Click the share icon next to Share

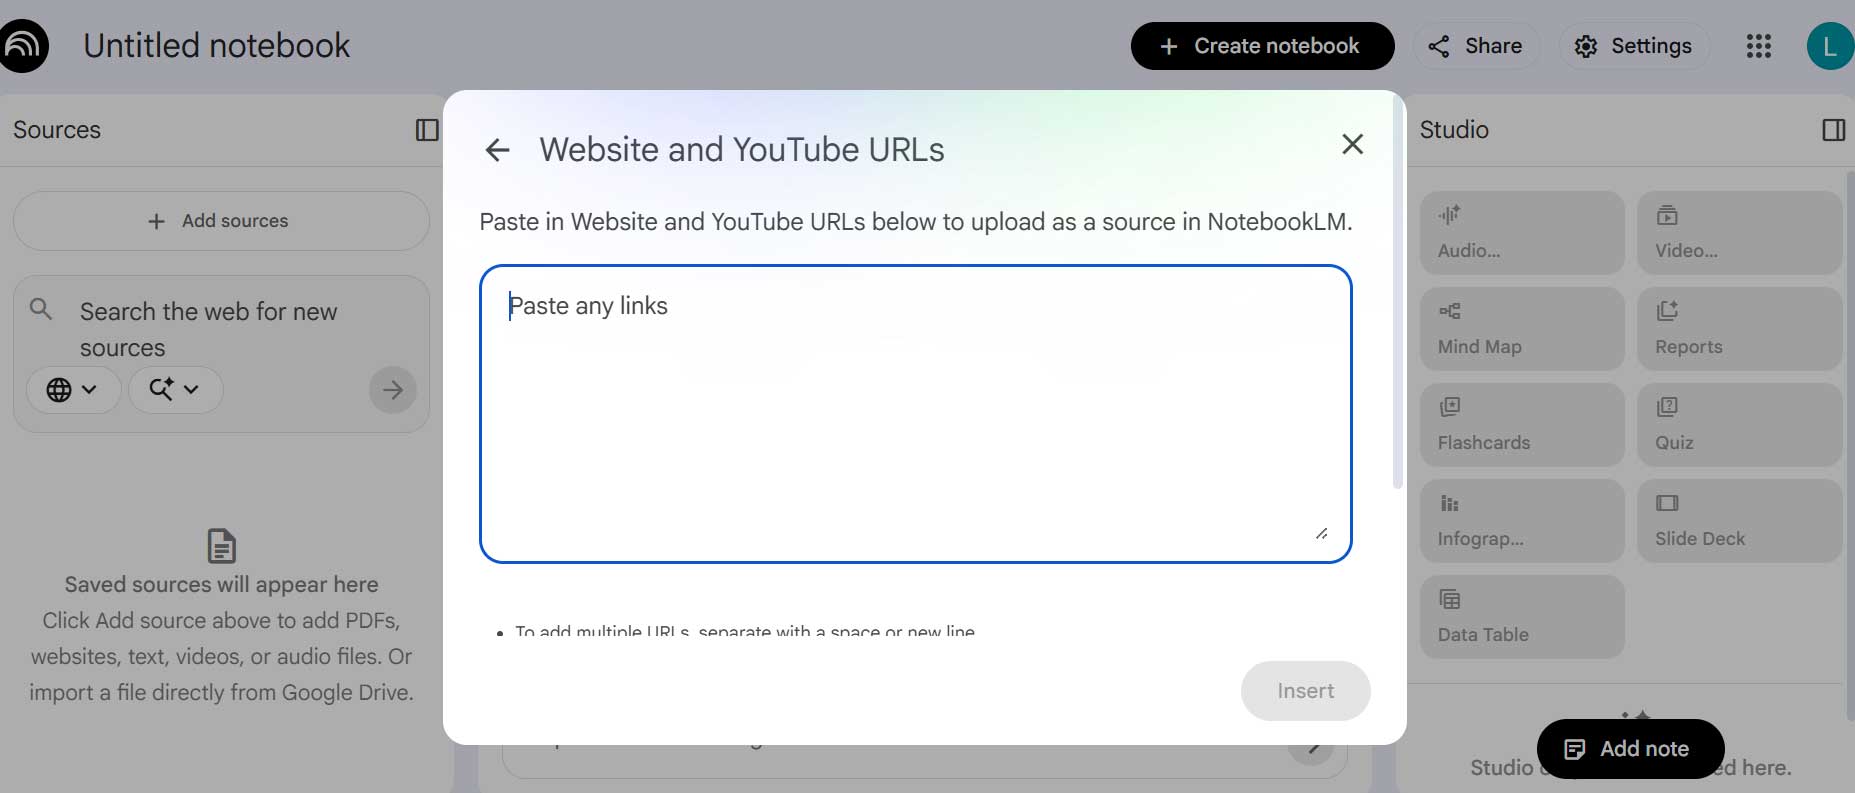click(x=1438, y=46)
